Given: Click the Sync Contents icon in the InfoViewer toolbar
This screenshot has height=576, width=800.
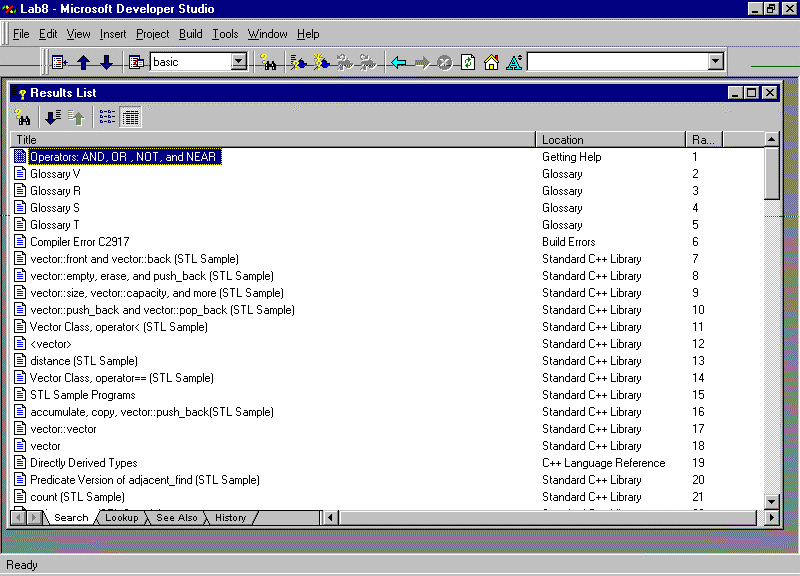Looking at the screenshot, I should (59, 62).
